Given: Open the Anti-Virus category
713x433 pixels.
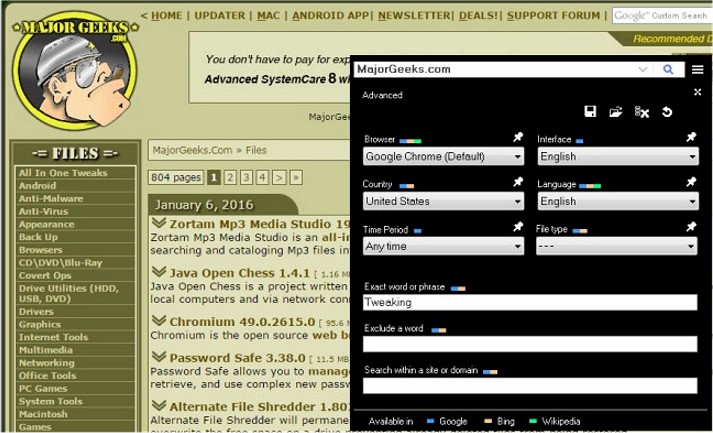Looking at the screenshot, I should [x=43, y=211].
